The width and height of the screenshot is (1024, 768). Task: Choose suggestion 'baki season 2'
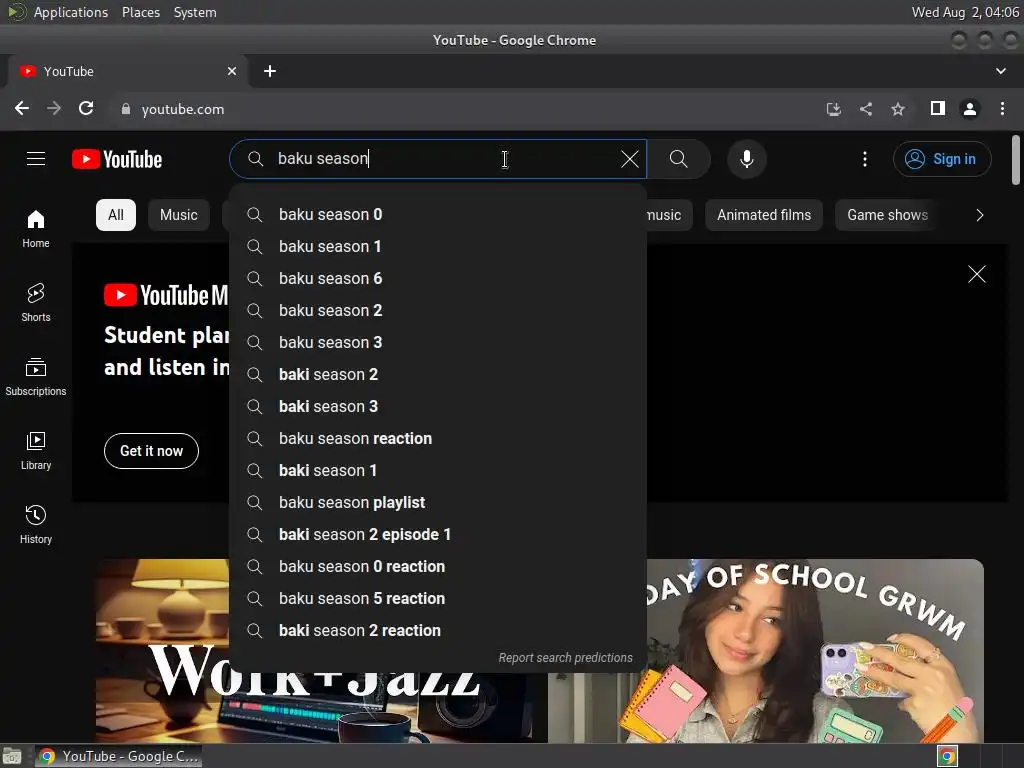click(x=438, y=374)
